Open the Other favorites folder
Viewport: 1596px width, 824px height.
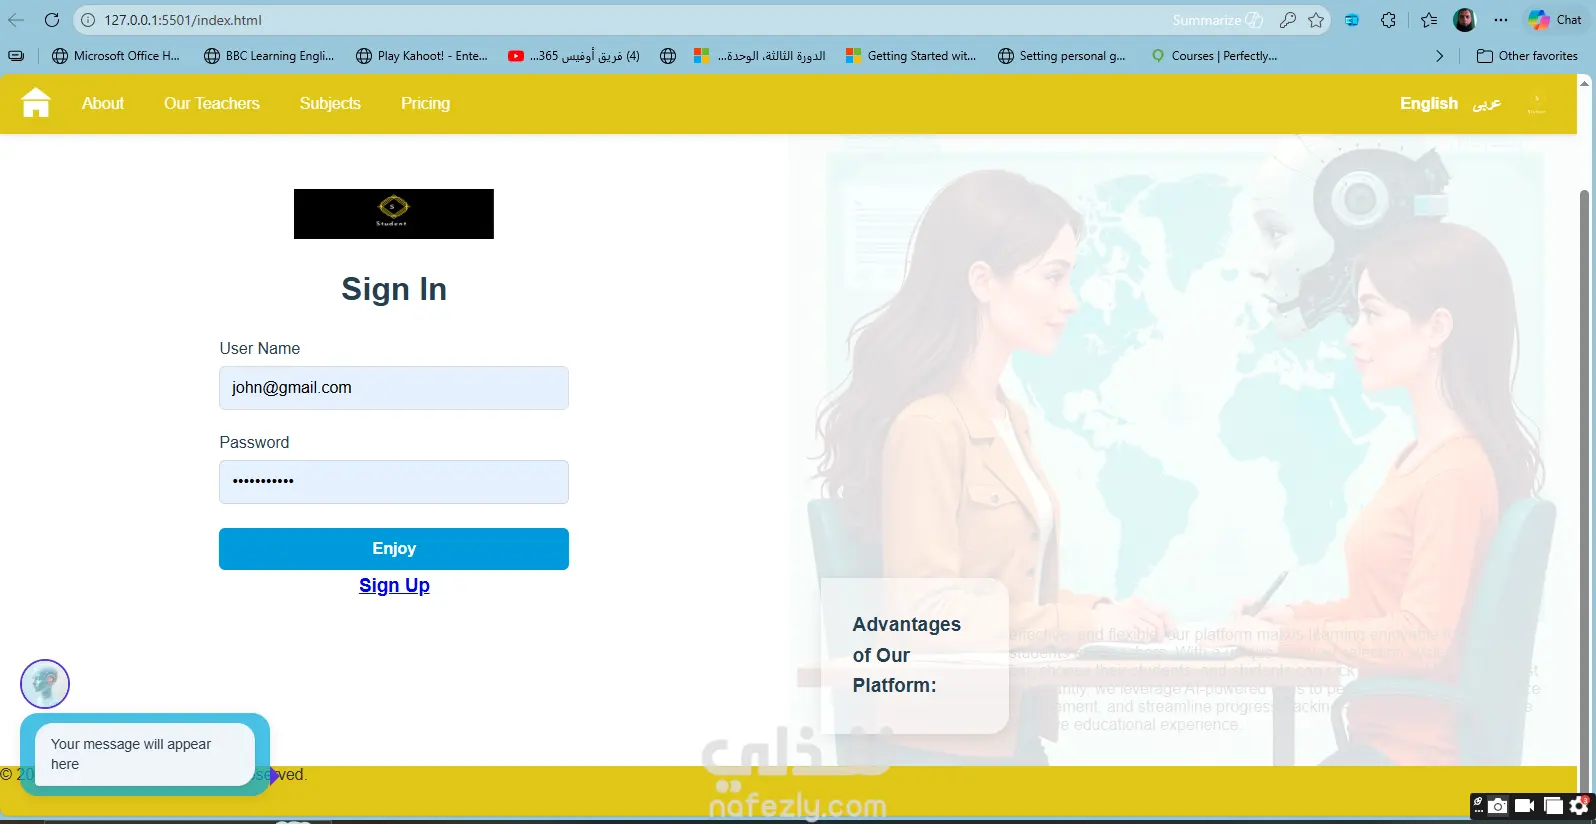[x=1527, y=56]
